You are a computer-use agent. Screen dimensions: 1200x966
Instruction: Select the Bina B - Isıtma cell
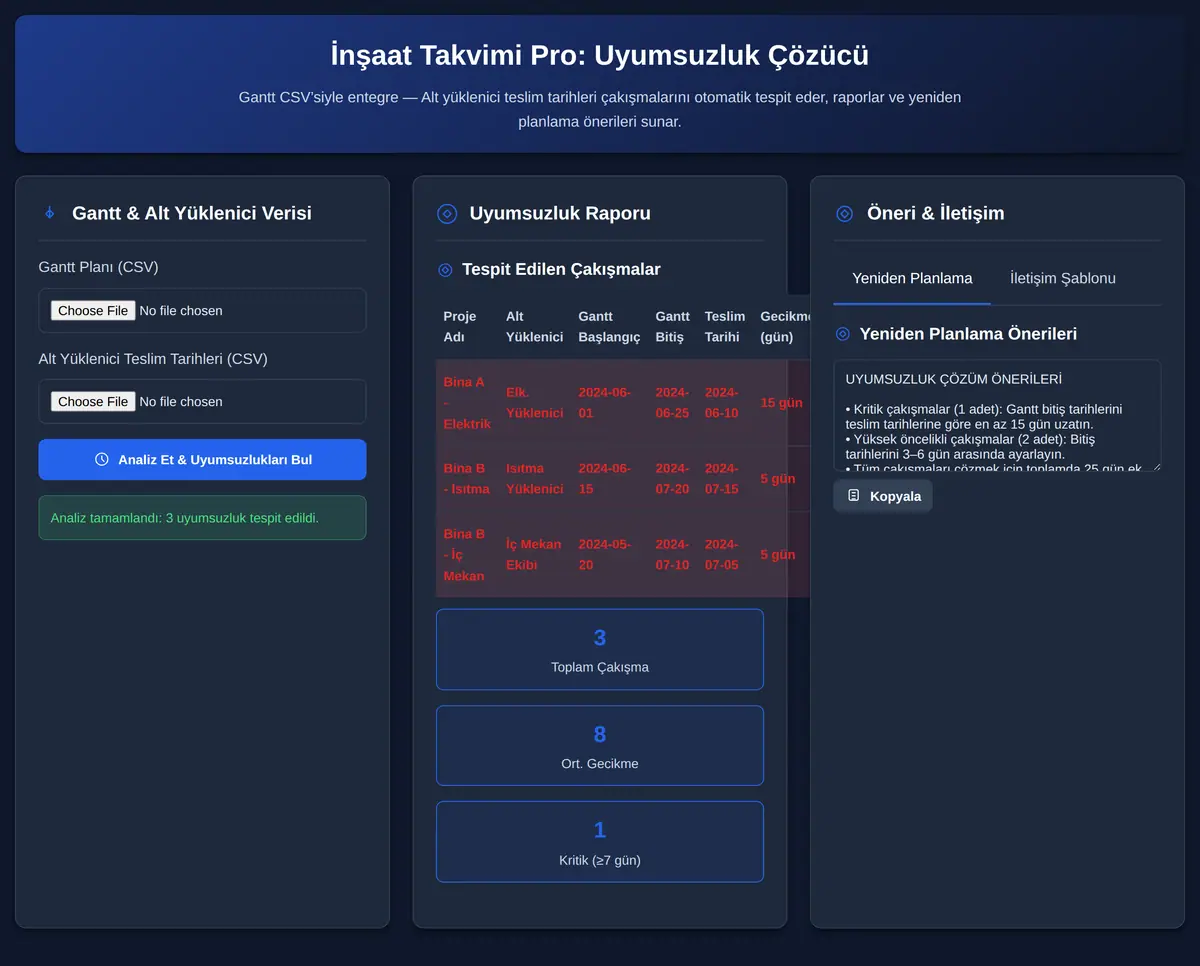coord(467,479)
